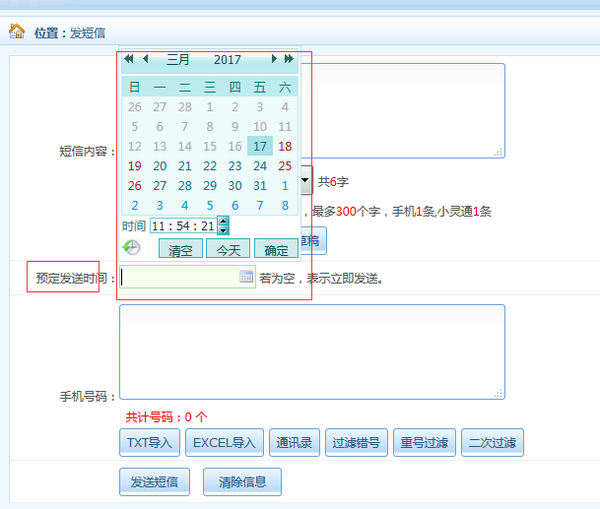The height and width of the screenshot is (509, 600).
Task: Click the home icon next to 位置
Action: pos(17,32)
